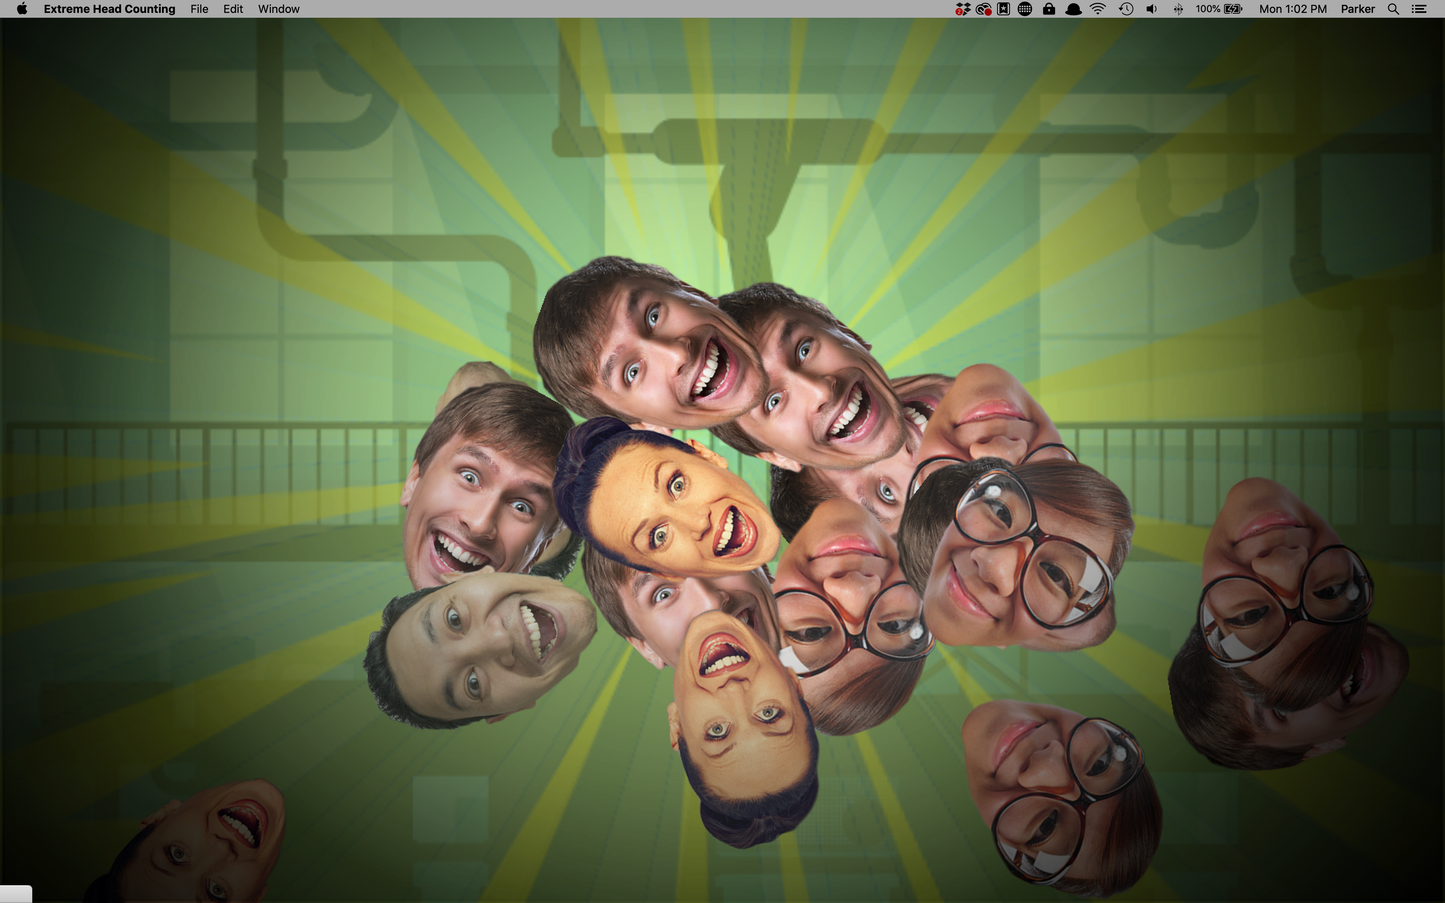Click the sideways head of the woman with dark bun
The width and height of the screenshot is (1445, 903).
coord(668,496)
